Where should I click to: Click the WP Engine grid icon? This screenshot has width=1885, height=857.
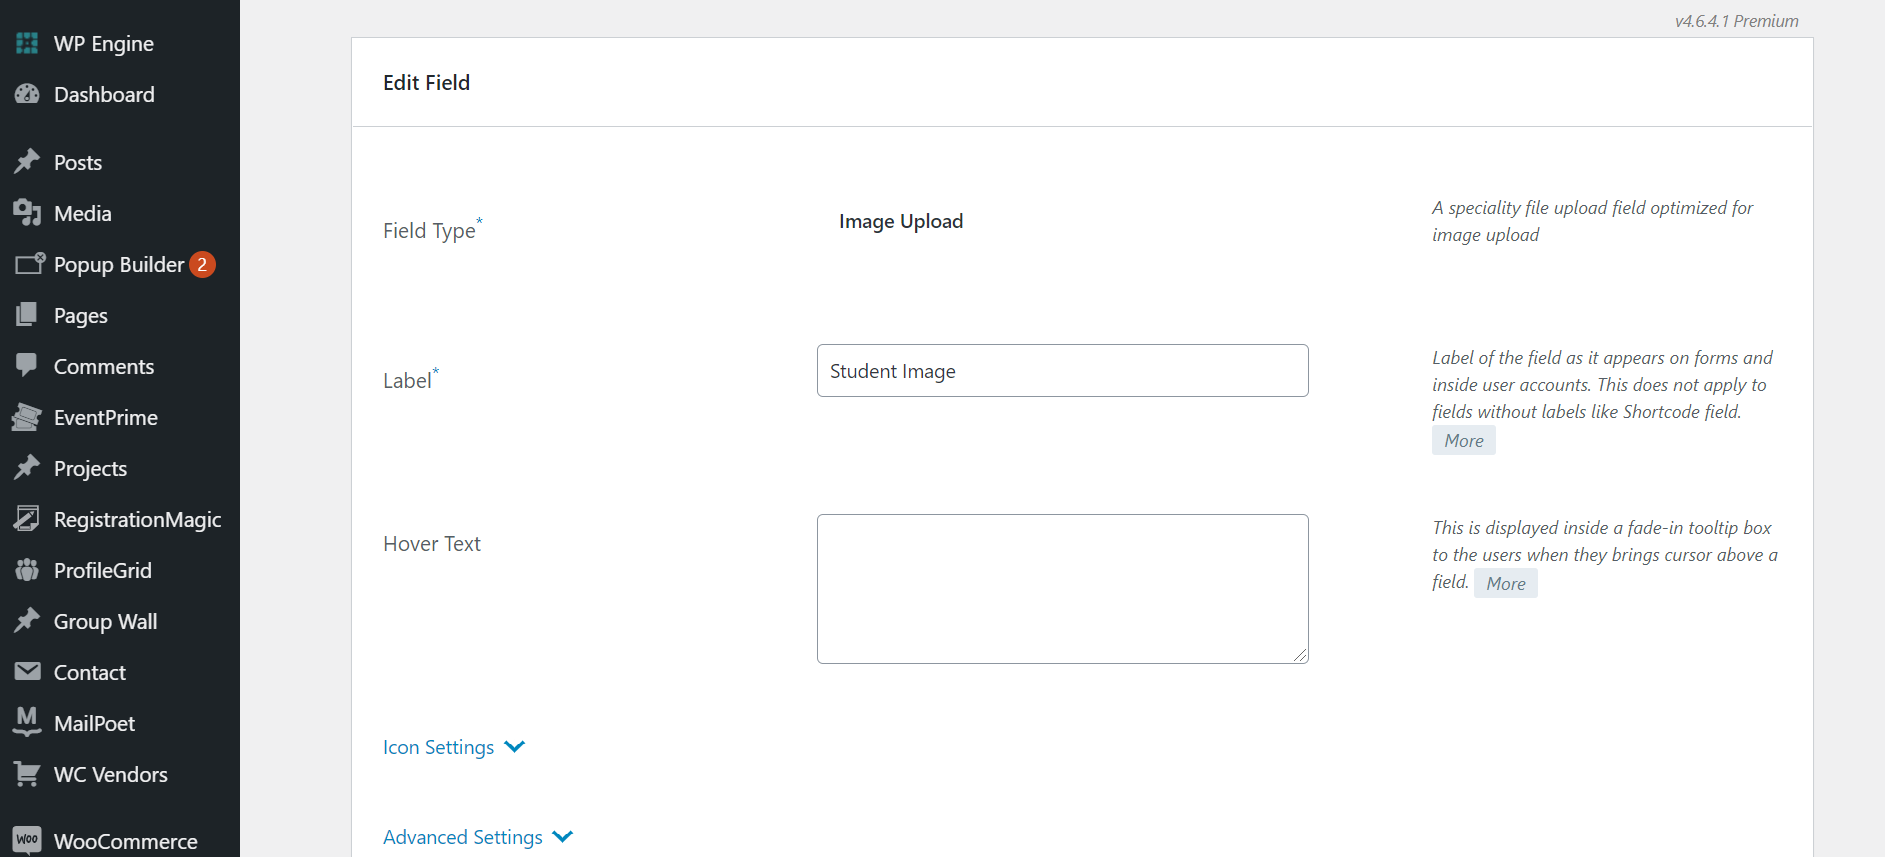click(x=27, y=44)
